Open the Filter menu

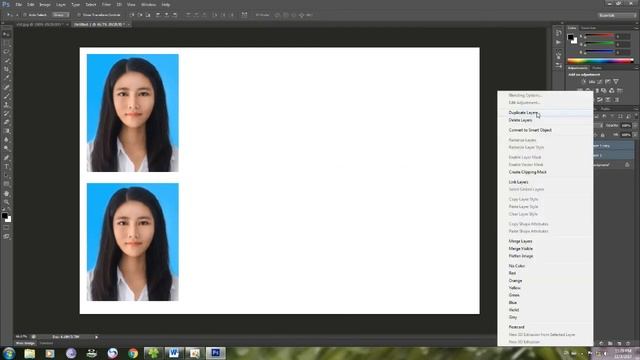pyautogui.click(x=106, y=4)
